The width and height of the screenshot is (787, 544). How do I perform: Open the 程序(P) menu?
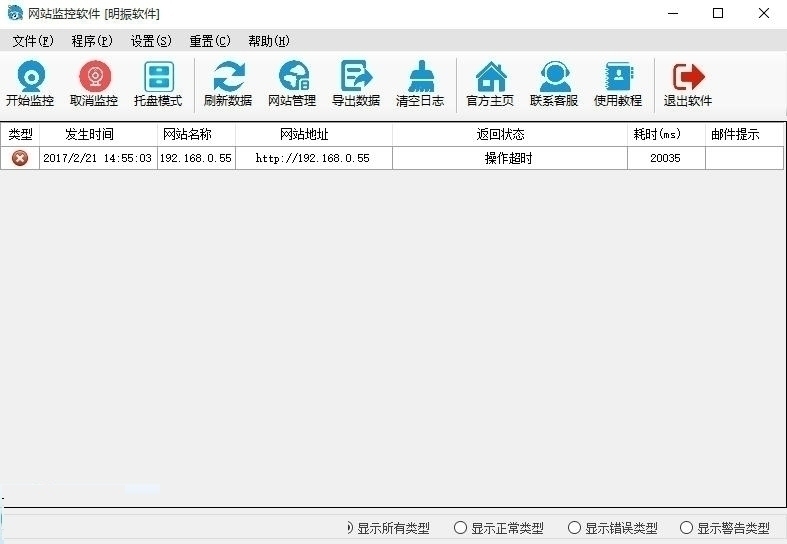92,41
